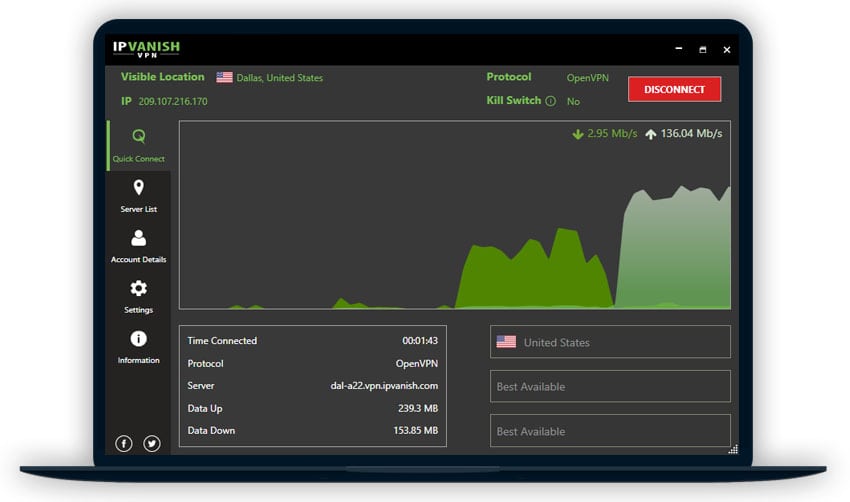The image size is (850, 502).
Task: Click the server name dal-a22.vpn.ipvanish.com
Action: [384, 385]
